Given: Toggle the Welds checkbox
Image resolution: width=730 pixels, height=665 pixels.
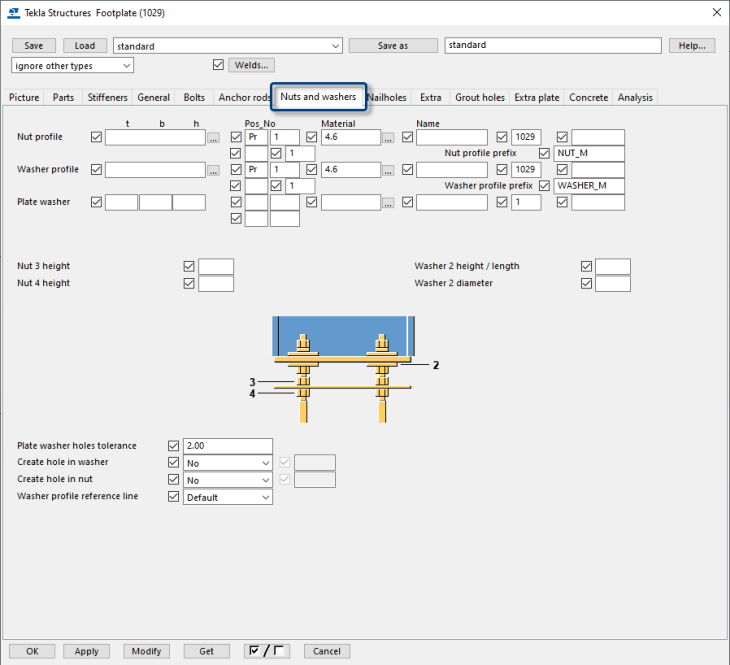Looking at the screenshot, I should (219, 65).
